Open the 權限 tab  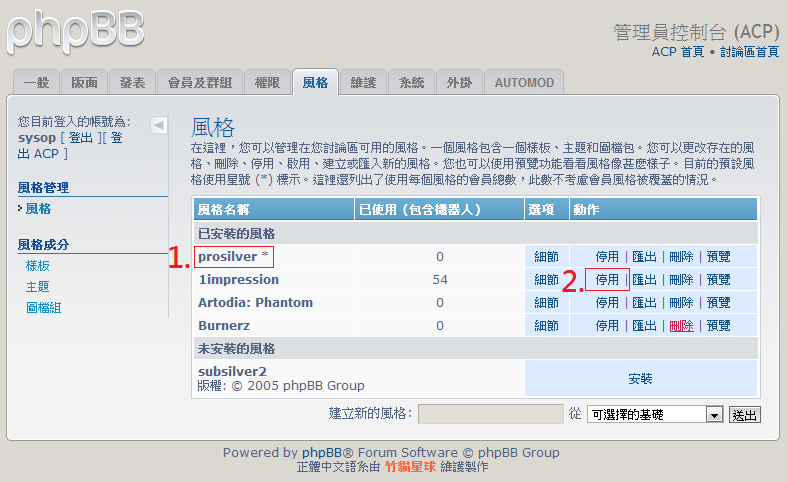click(269, 83)
